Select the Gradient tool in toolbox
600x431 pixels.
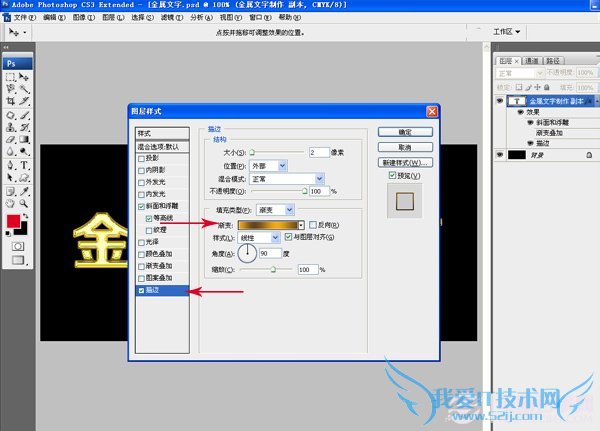click(24, 139)
